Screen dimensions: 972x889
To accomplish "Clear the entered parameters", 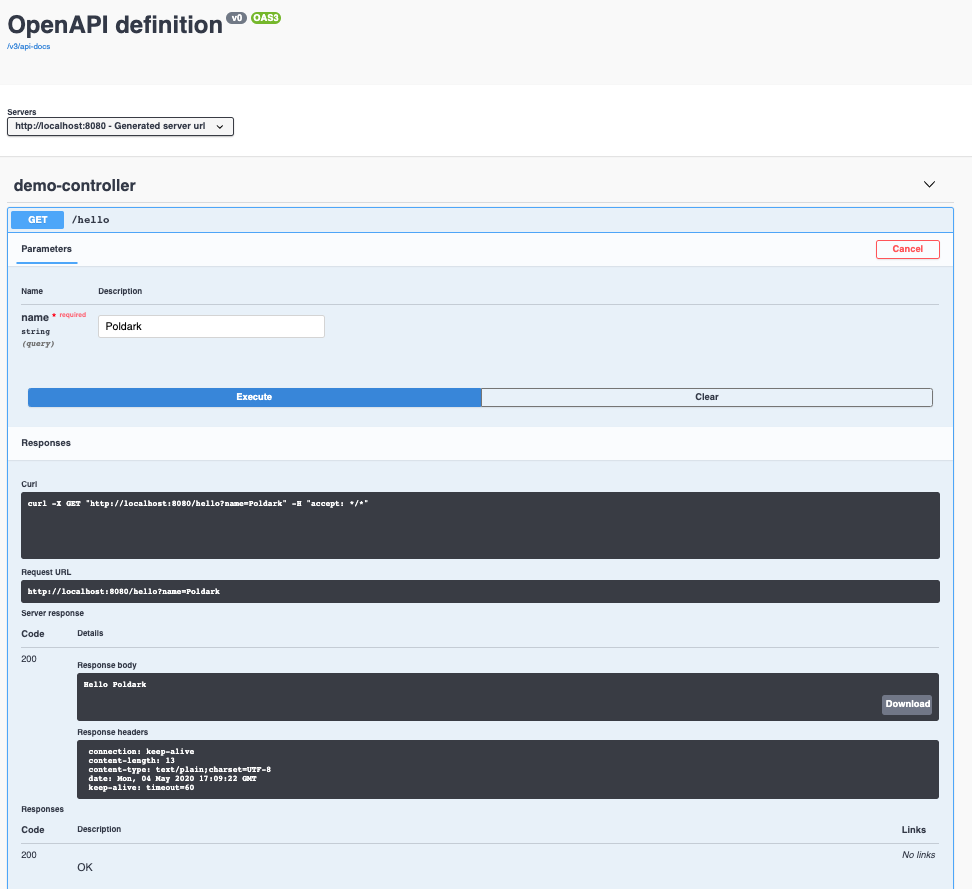I will pyautogui.click(x=706, y=397).
